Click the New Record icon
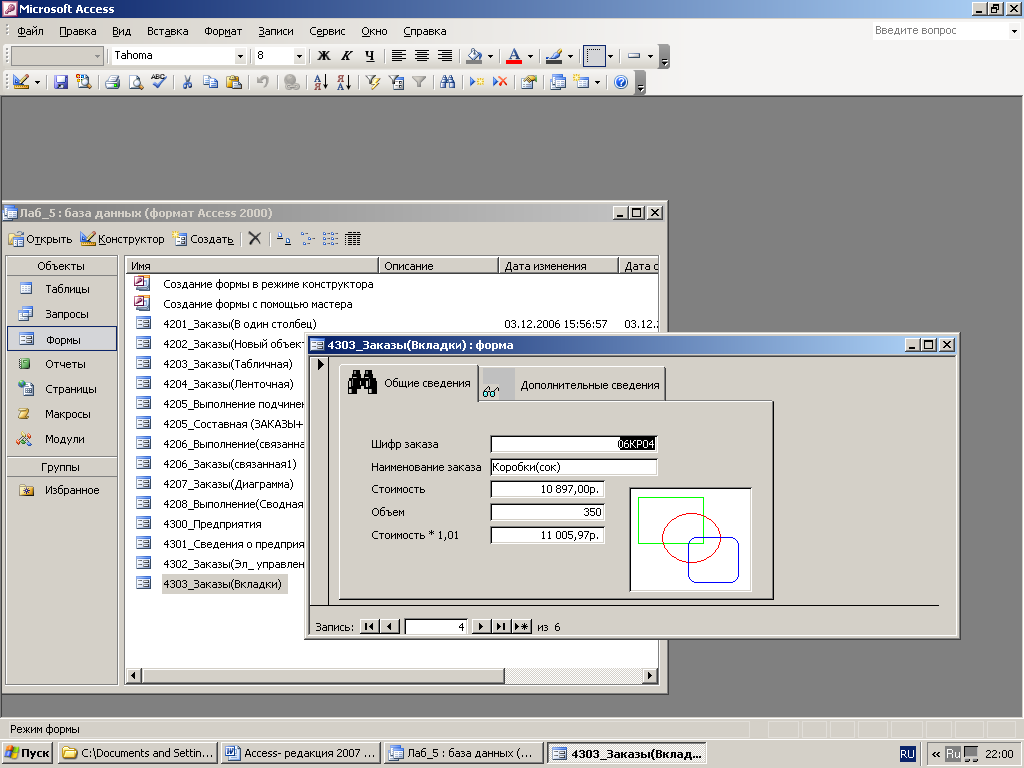Image resolution: width=1024 pixels, height=768 pixels. click(477, 82)
